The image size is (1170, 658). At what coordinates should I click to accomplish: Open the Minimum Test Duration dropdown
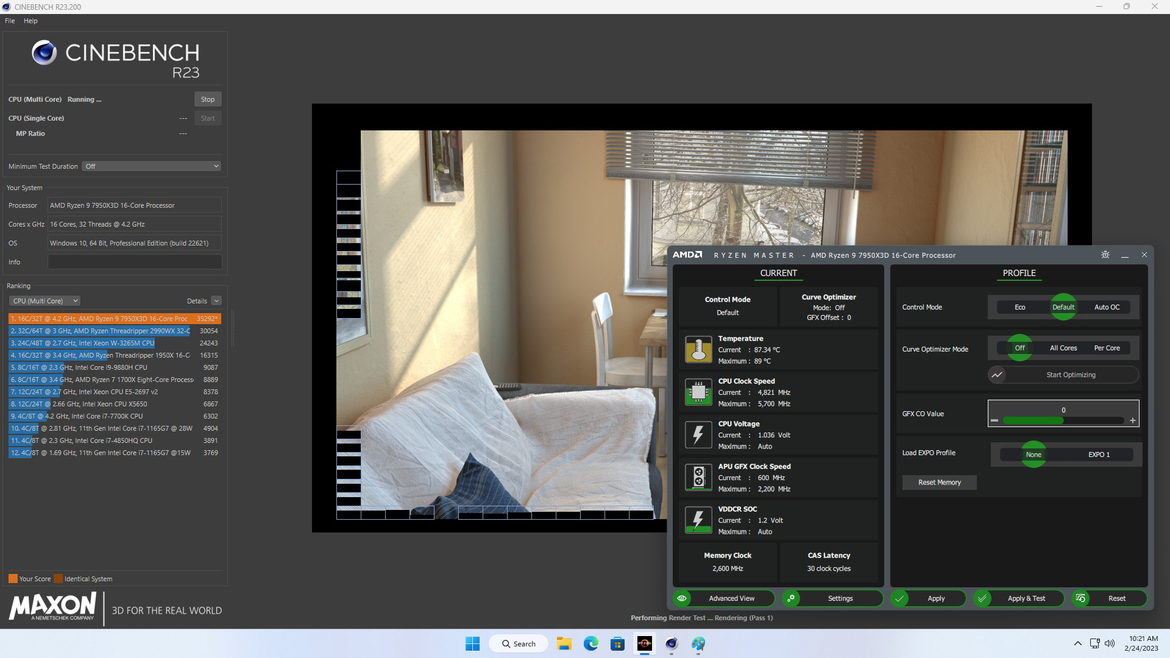pos(151,166)
